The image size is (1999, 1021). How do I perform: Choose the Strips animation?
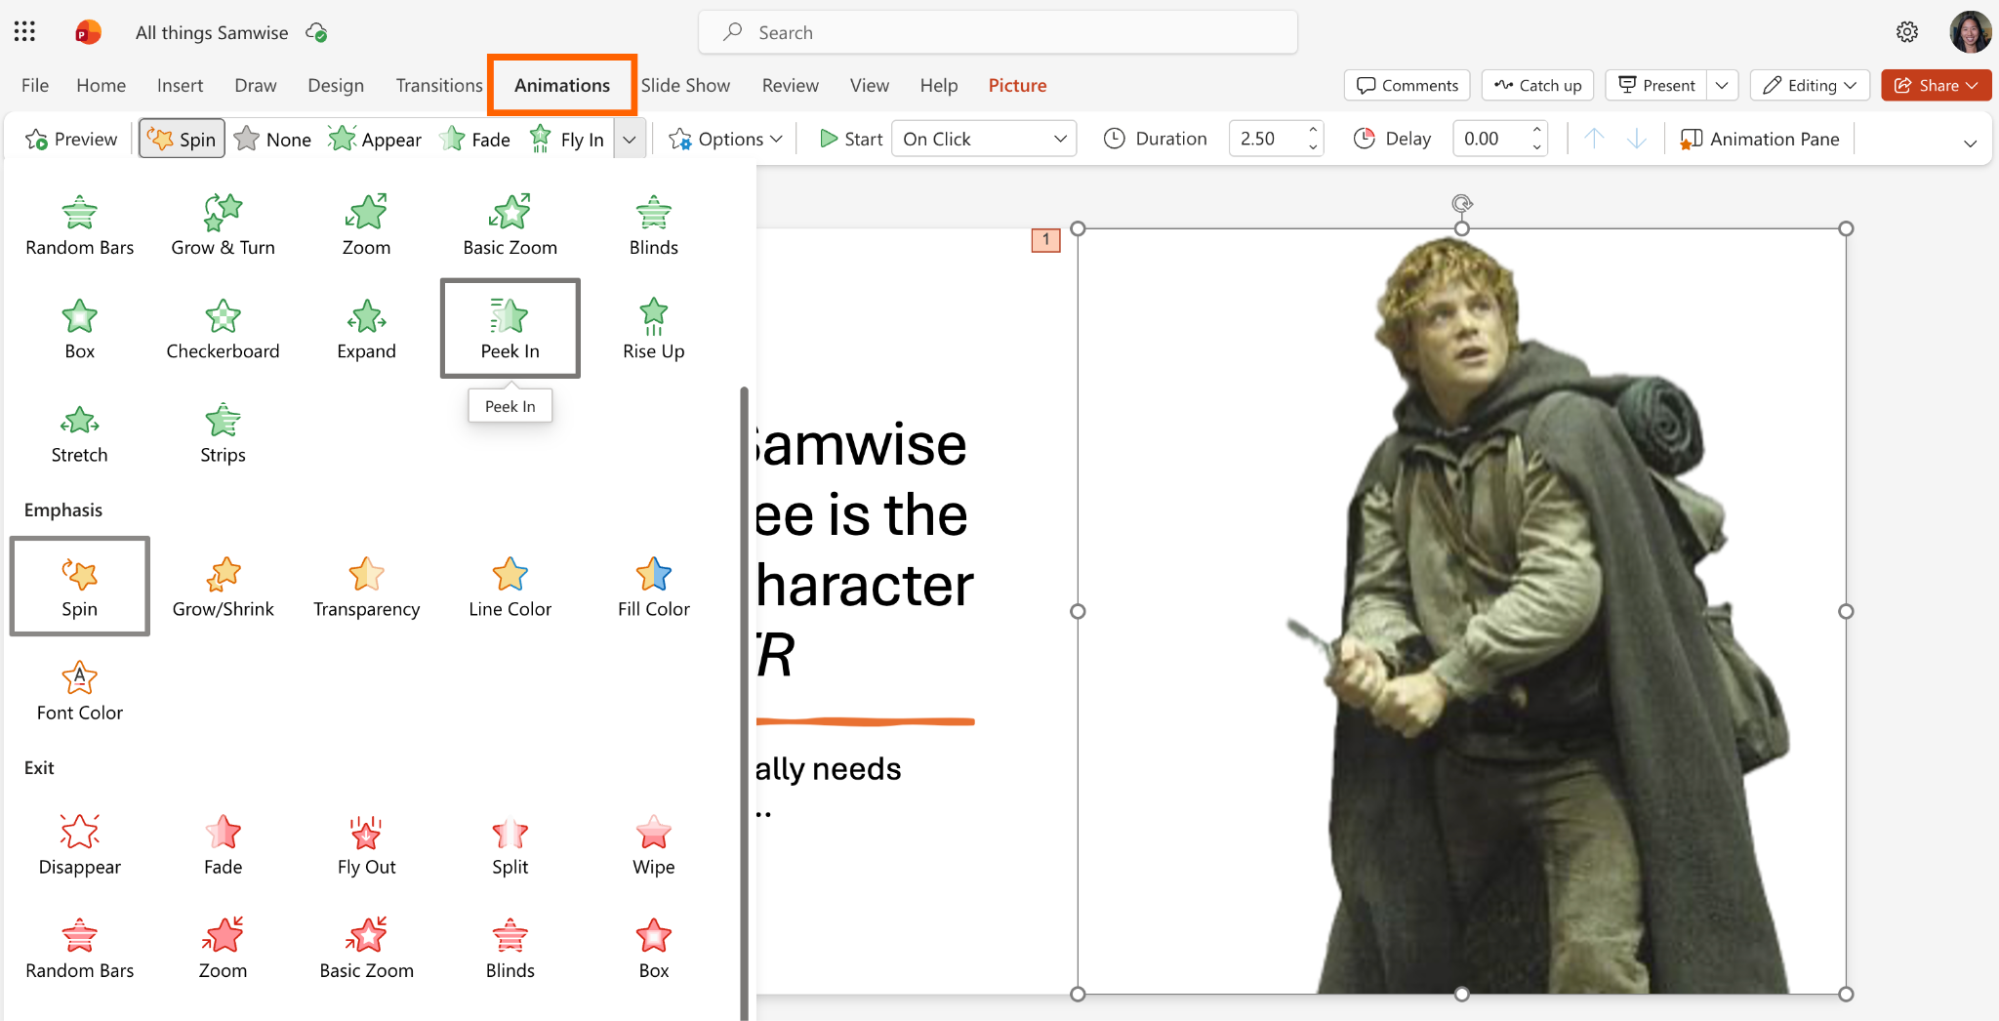[222, 434]
